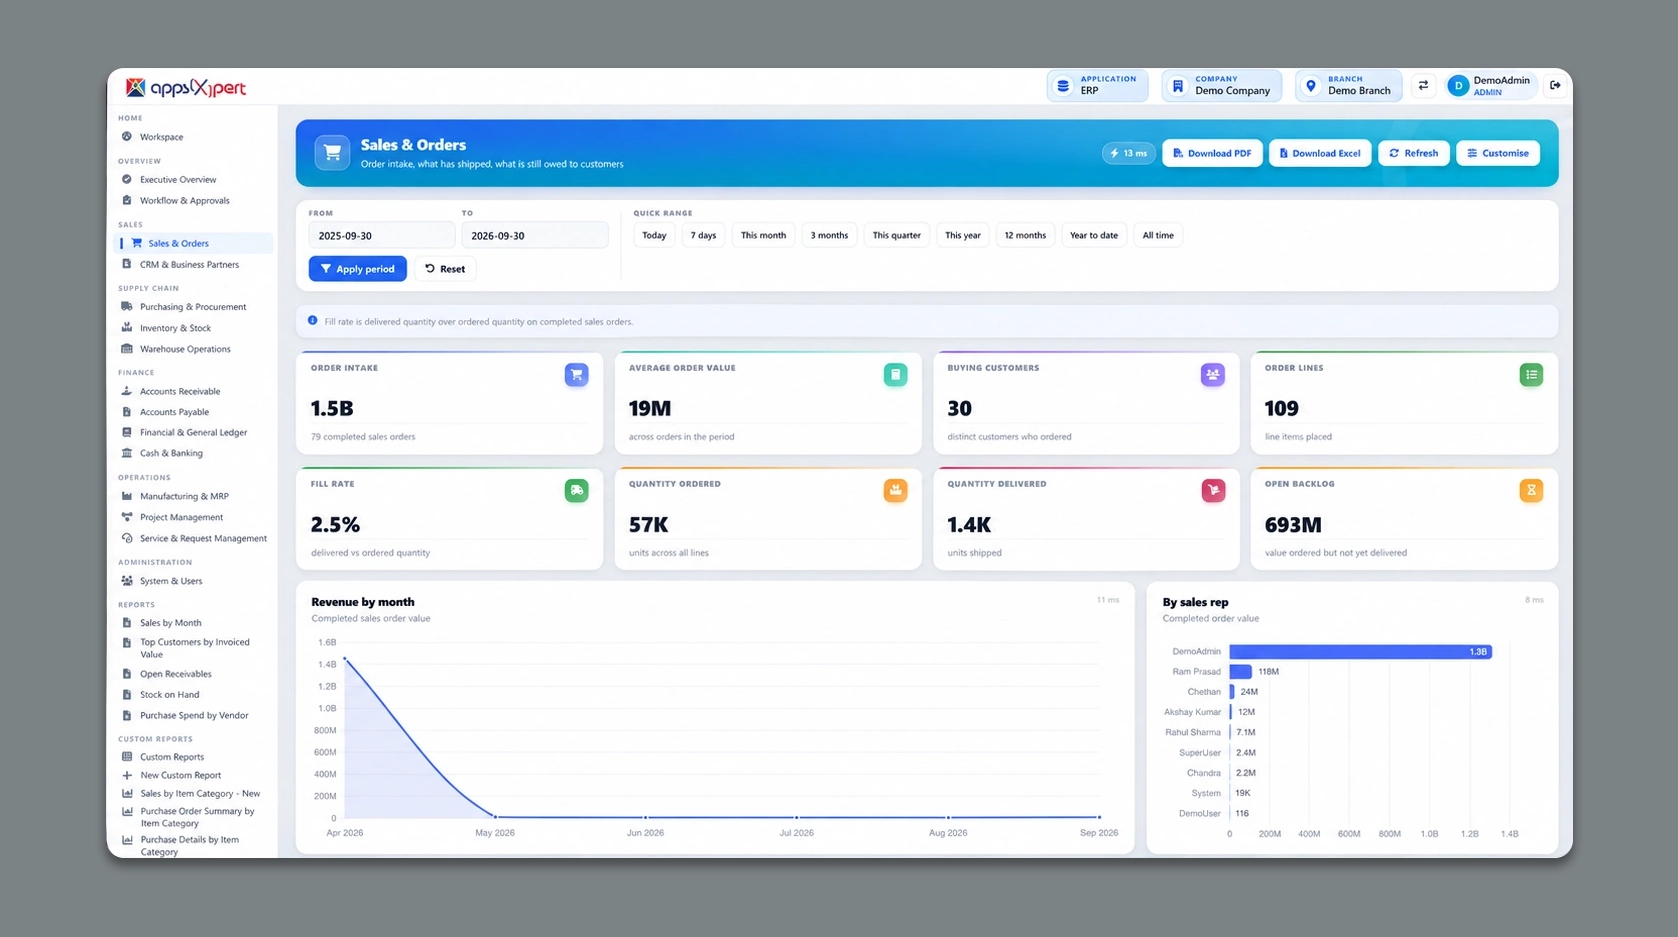The width and height of the screenshot is (1678, 937).
Task: Click the DemoAdmin avatar circle
Action: tap(1458, 86)
